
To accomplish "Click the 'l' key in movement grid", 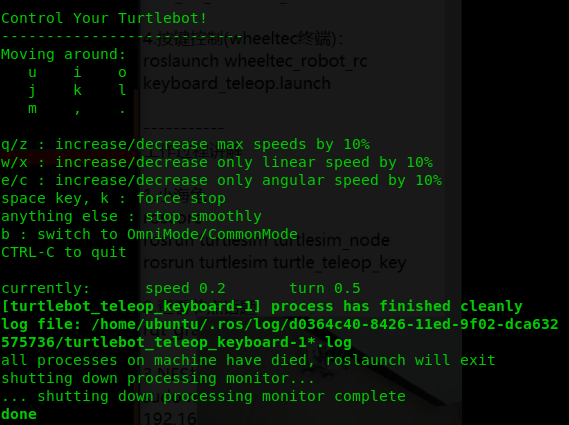I will coord(122,90).
